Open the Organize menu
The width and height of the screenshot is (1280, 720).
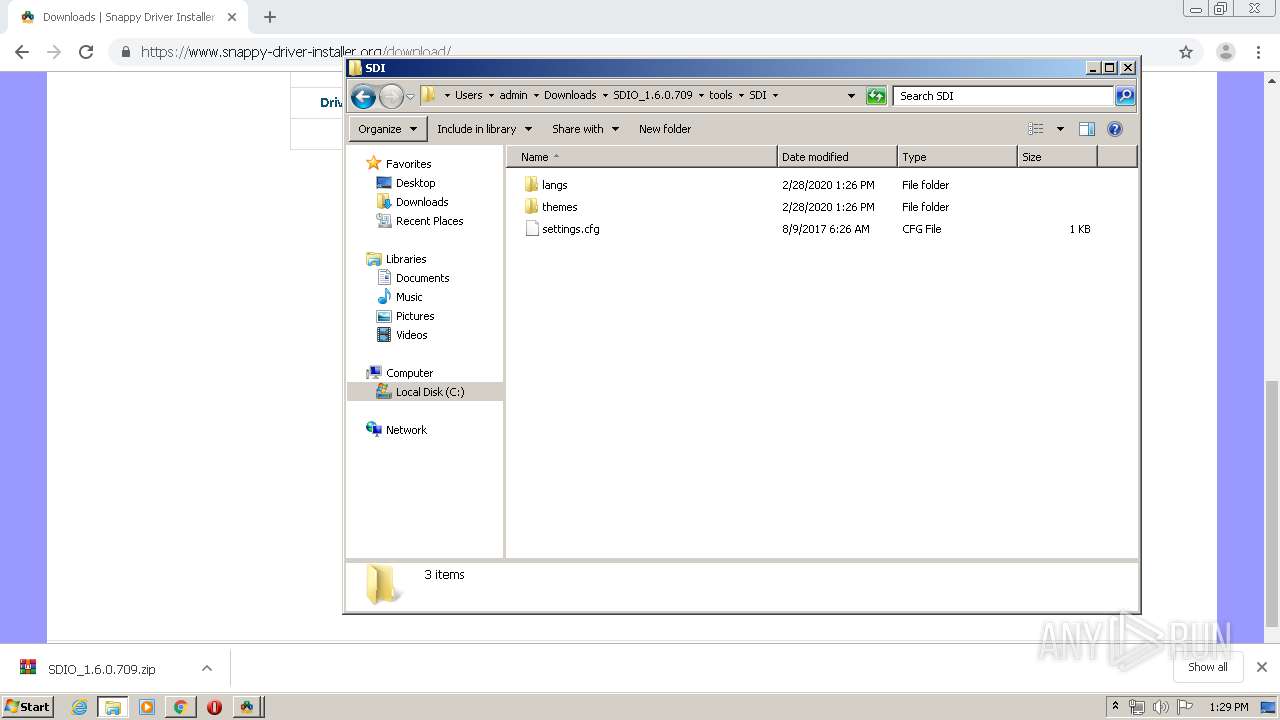click(388, 129)
